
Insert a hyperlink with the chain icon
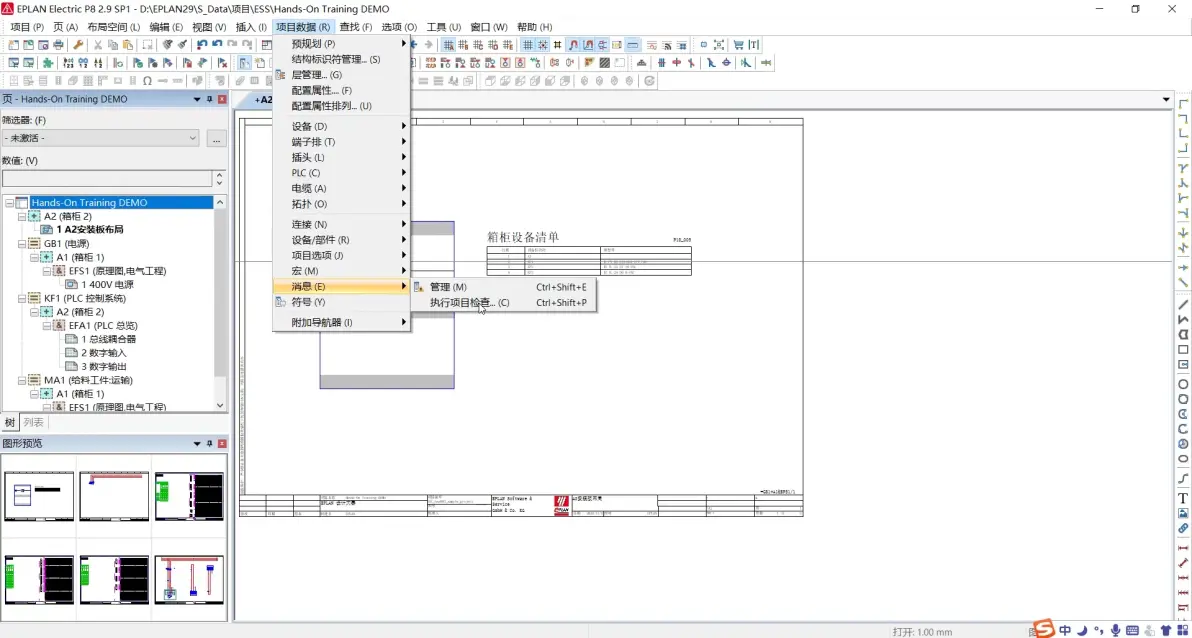(1183, 528)
